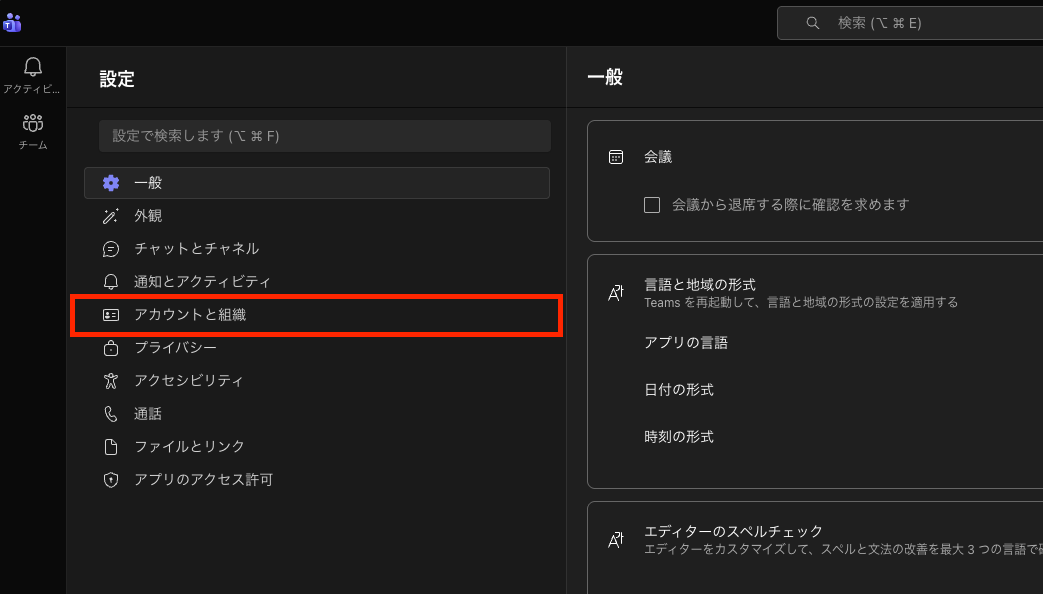The height and width of the screenshot is (594, 1043).
Task: Click the チャットとチャネル chat bubble icon
Action: pyautogui.click(x=111, y=249)
